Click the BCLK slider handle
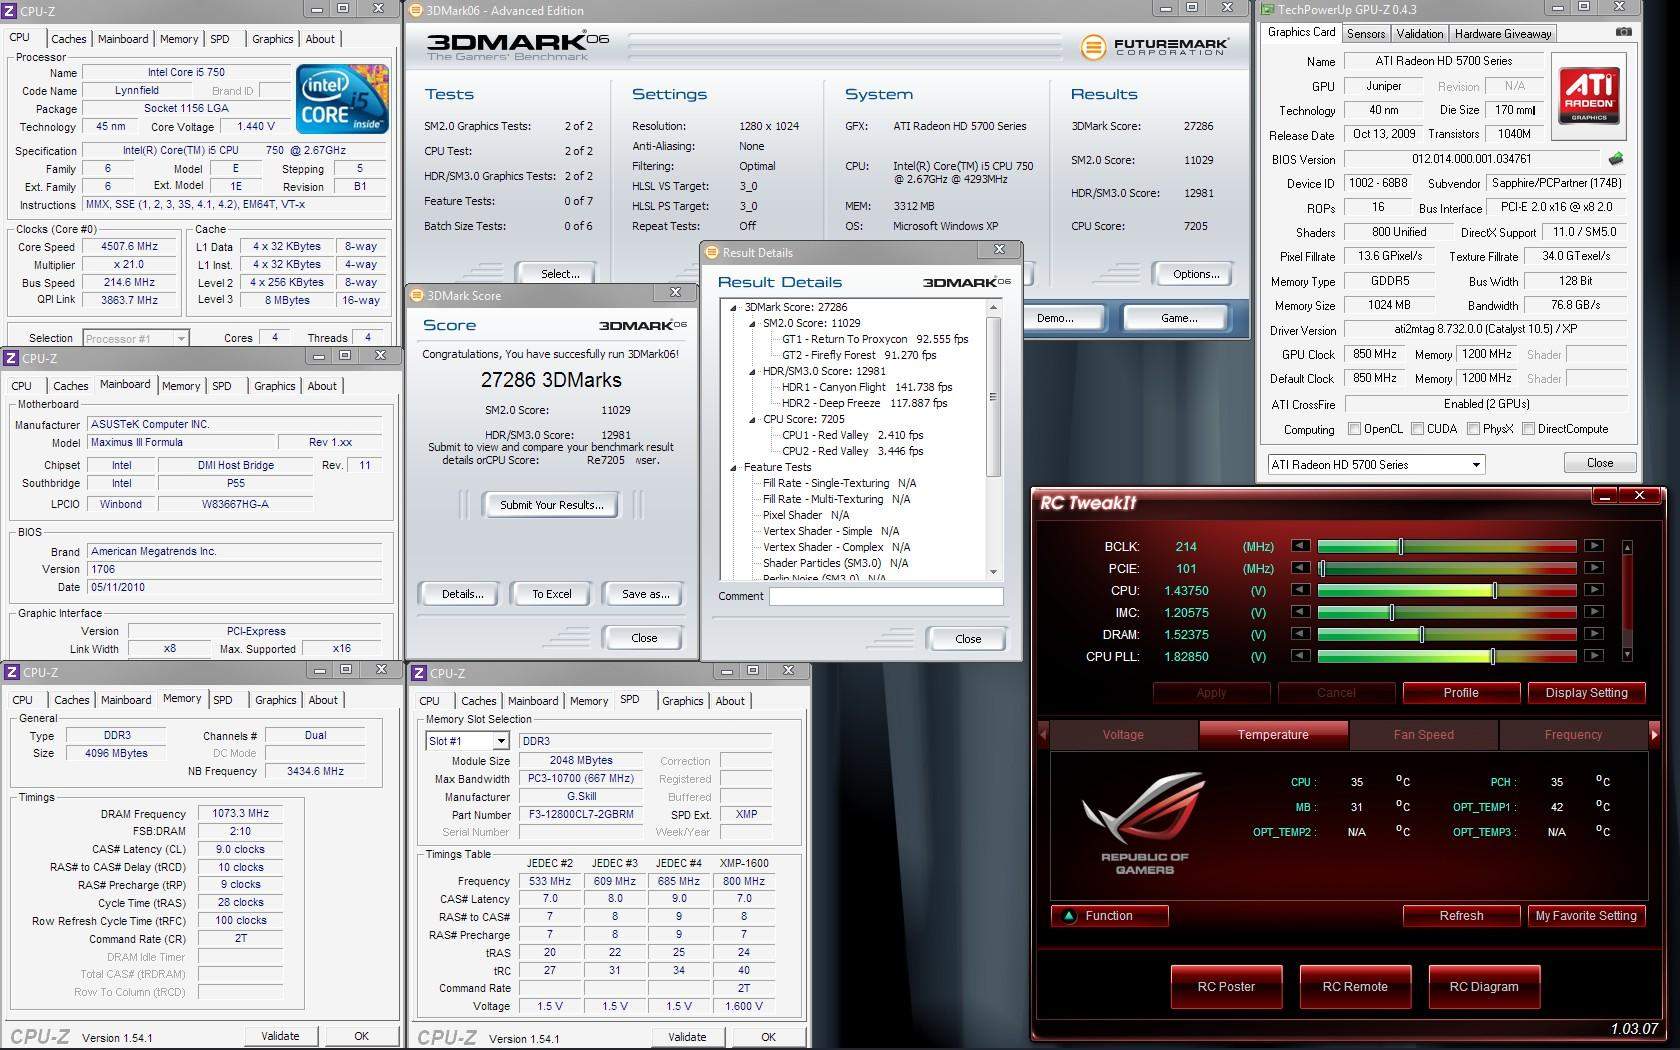 click(x=1400, y=546)
